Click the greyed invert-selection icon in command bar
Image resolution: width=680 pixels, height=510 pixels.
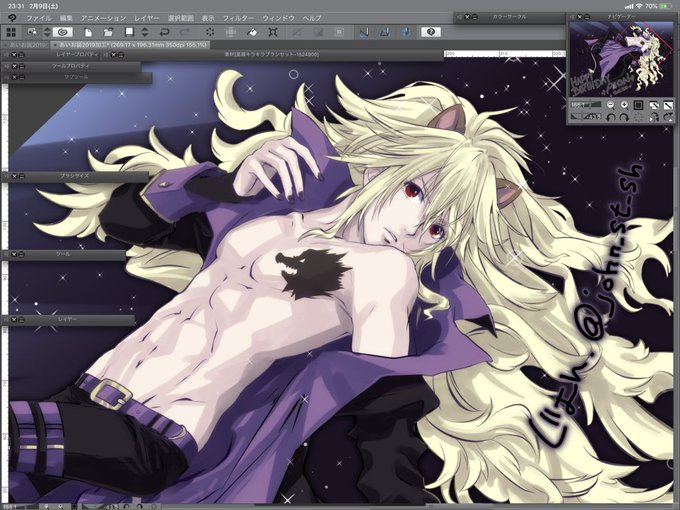coord(318,32)
